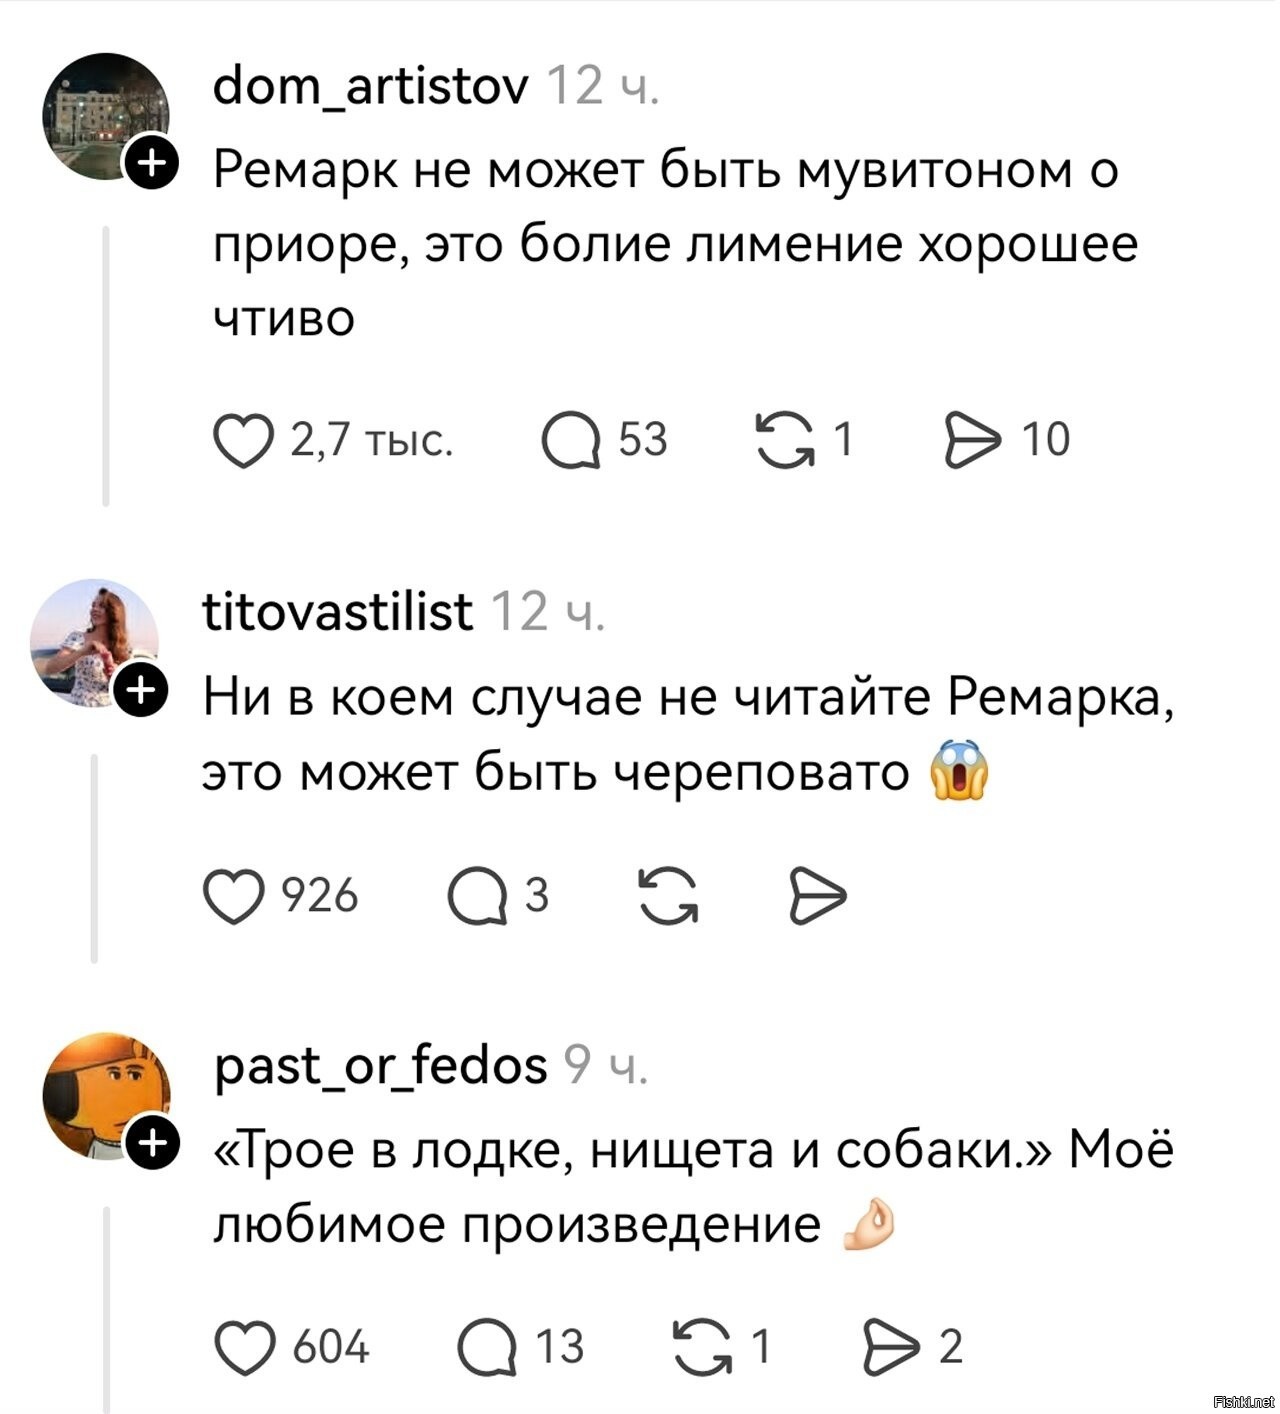Like the past_or_fedos comment
This screenshot has height=1414, width=1280.
(246, 1348)
